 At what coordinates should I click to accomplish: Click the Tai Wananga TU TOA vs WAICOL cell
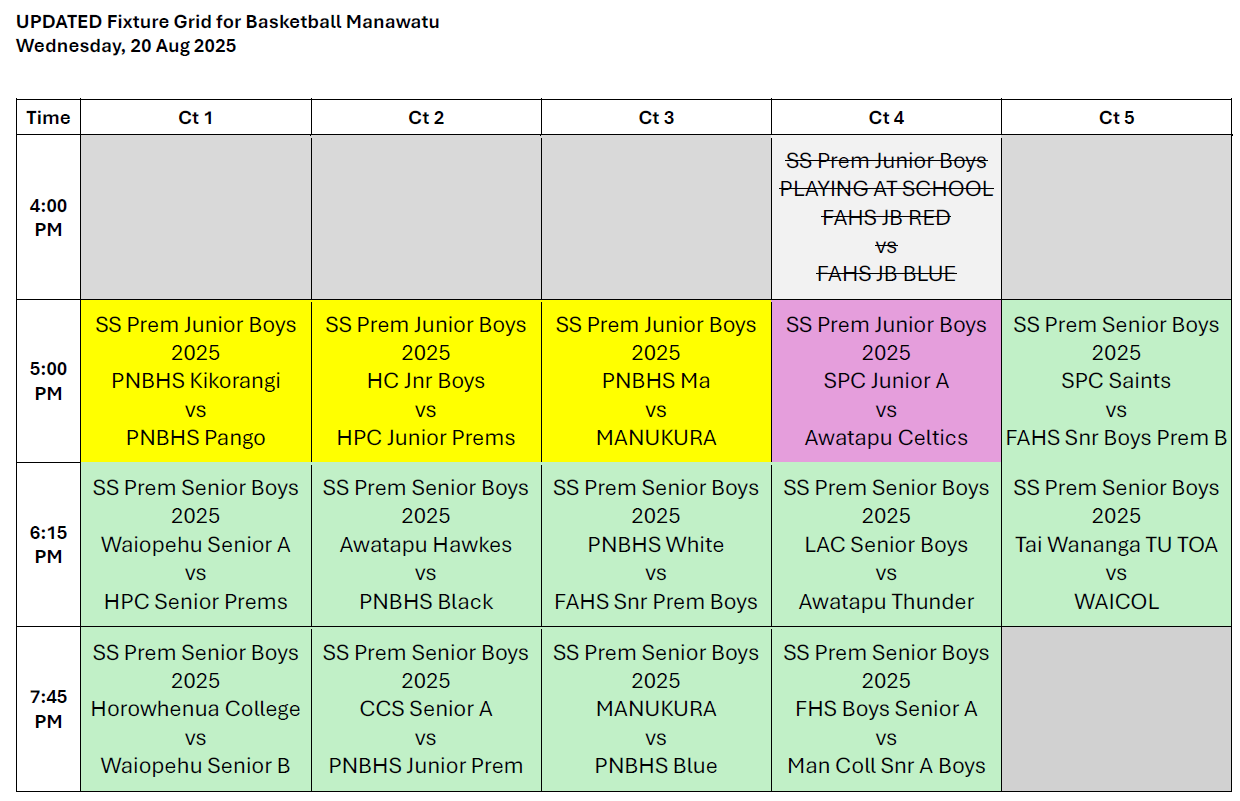click(1116, 545)
